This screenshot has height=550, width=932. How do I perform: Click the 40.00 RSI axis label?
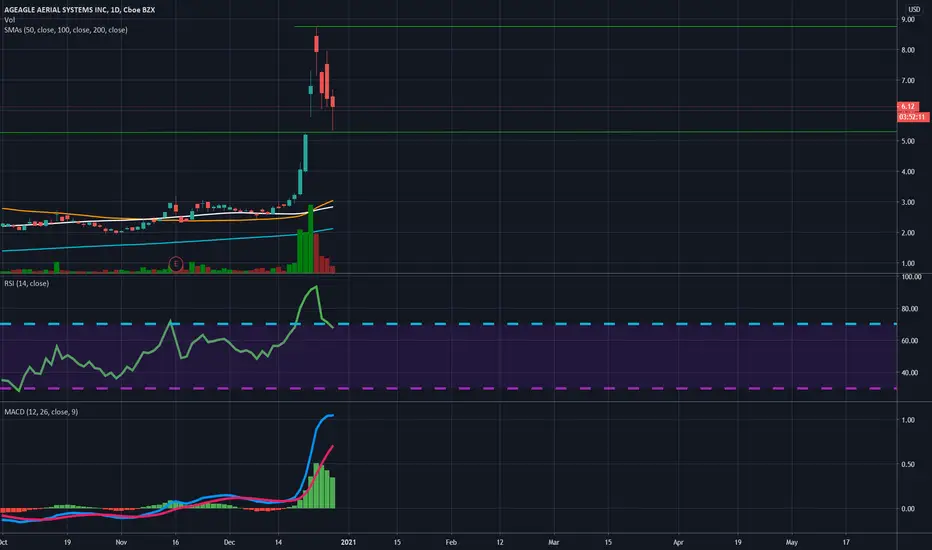click(x=909, y=373)
